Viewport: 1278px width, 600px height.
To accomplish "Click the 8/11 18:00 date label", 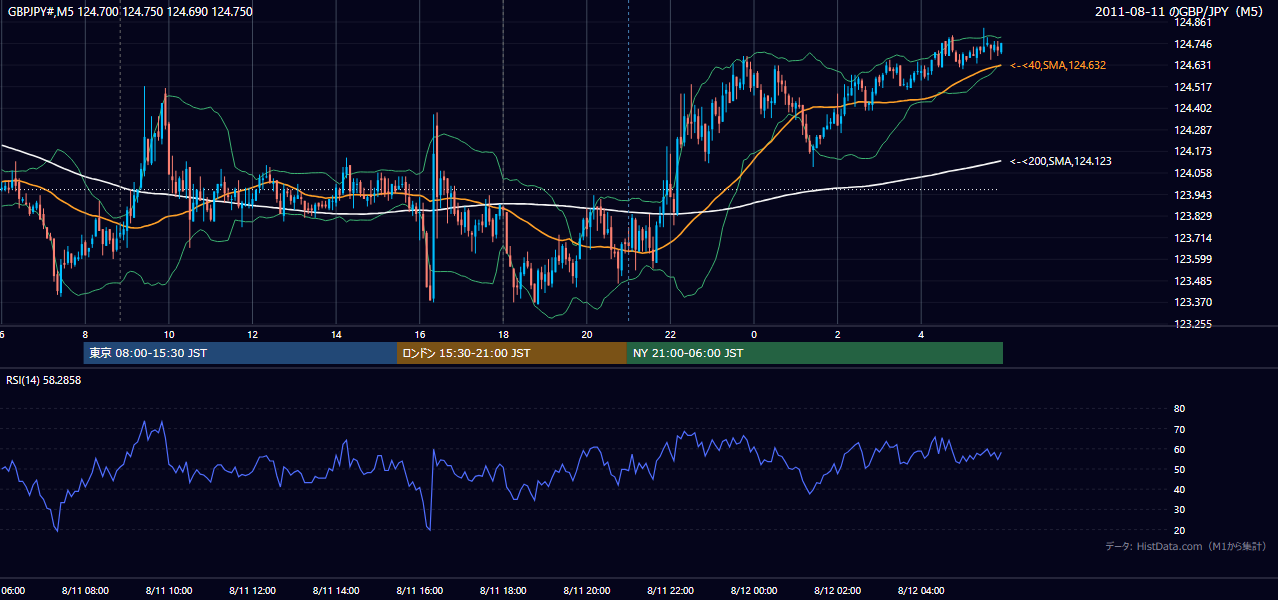I will pyautogui.click(x=503, y=591).
